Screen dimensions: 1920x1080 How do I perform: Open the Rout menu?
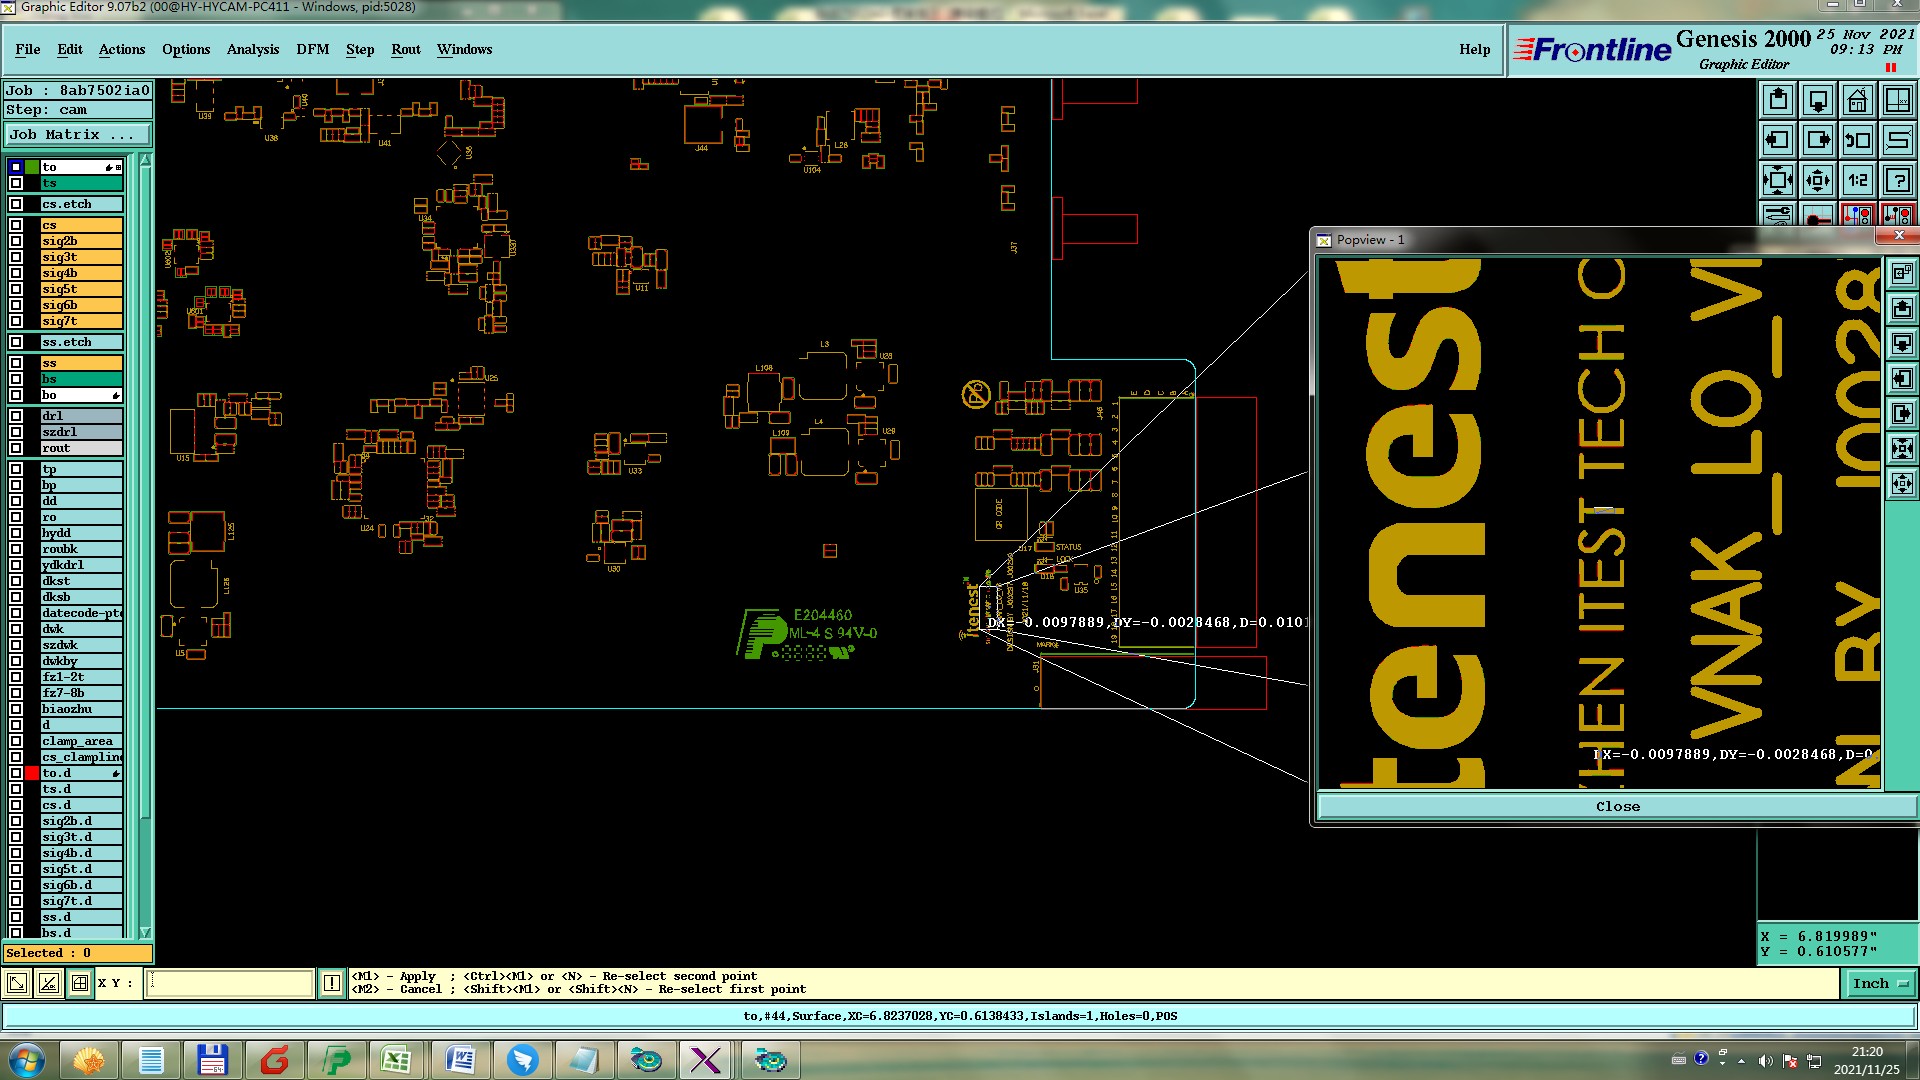coord(406,49)
